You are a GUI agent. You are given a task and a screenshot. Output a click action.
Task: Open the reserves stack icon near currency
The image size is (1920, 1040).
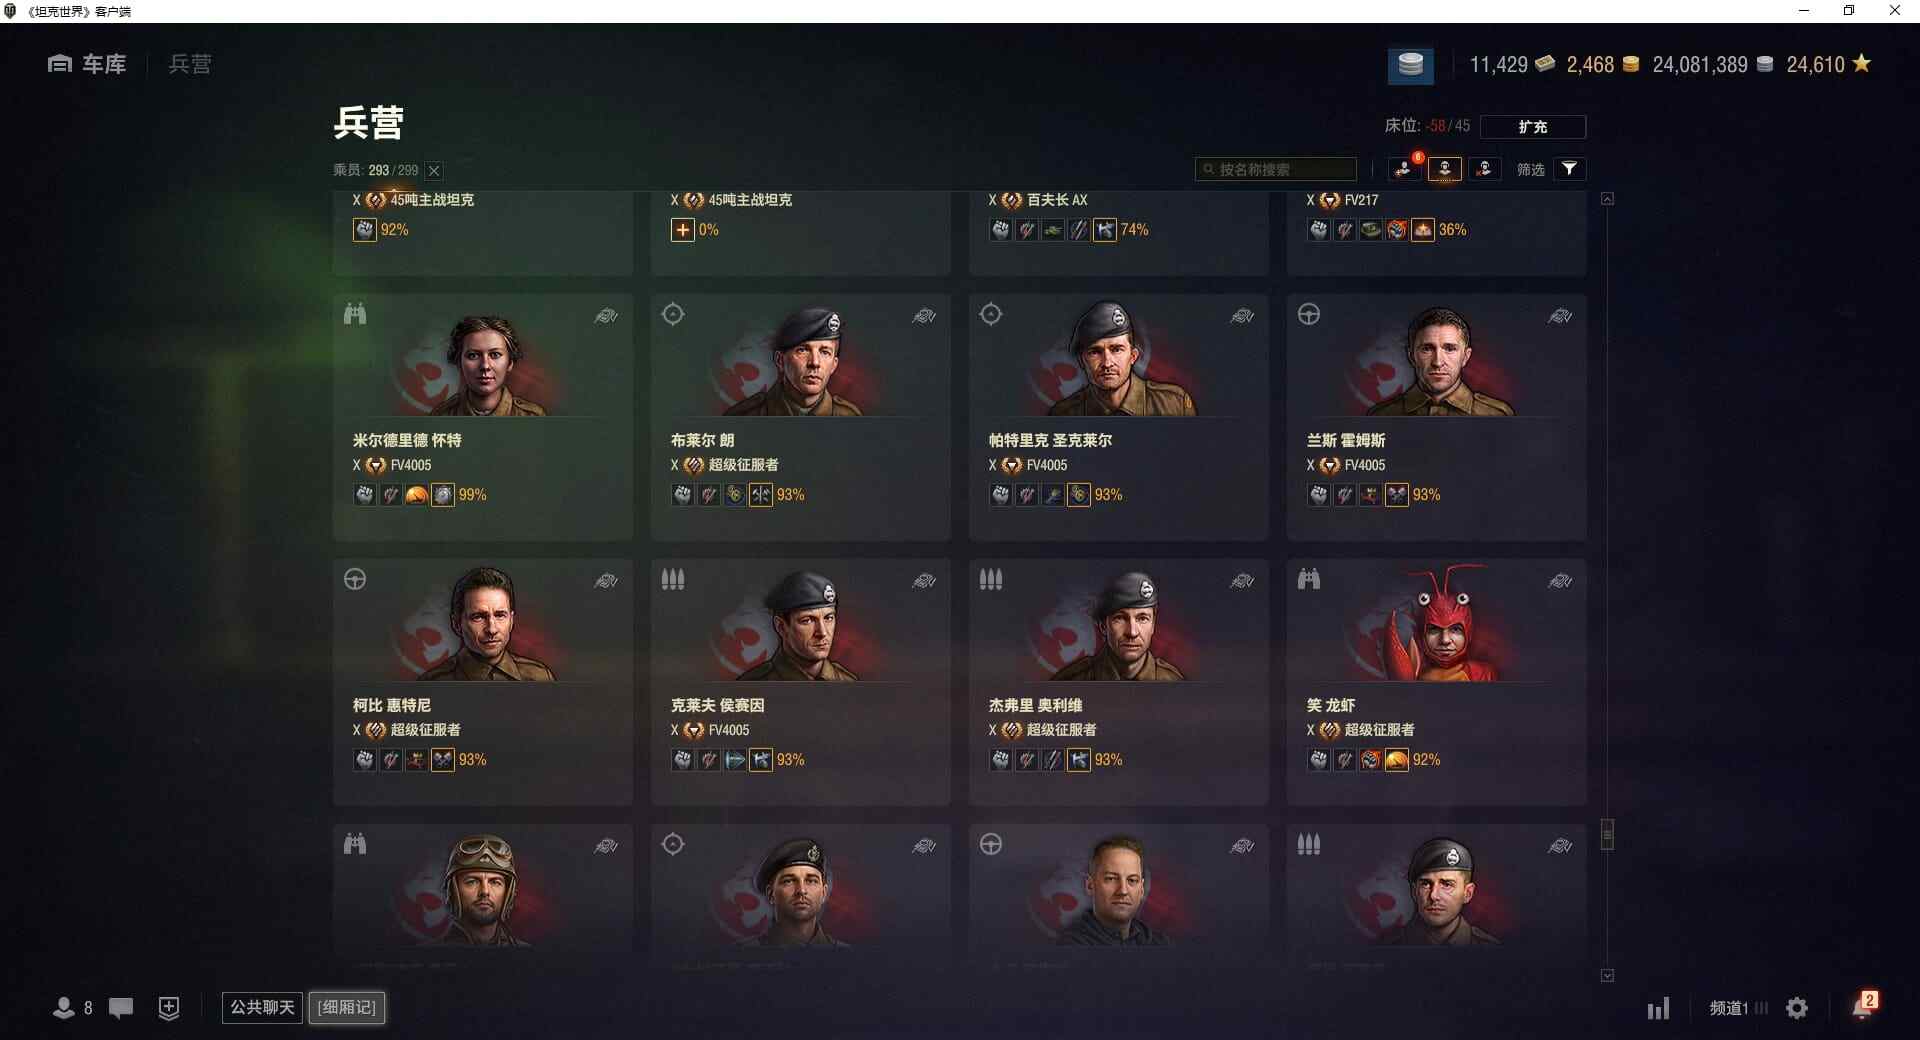click(1410, 65)
